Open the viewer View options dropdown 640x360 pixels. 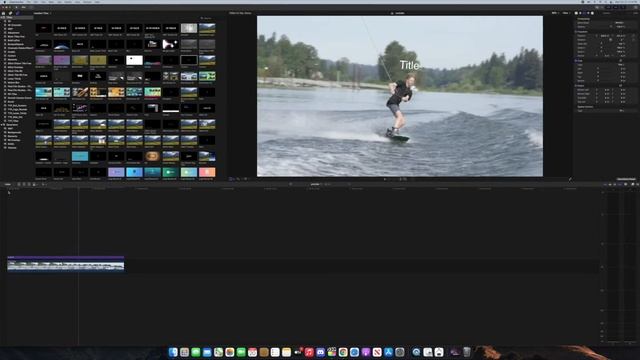[x=566, y=13]
